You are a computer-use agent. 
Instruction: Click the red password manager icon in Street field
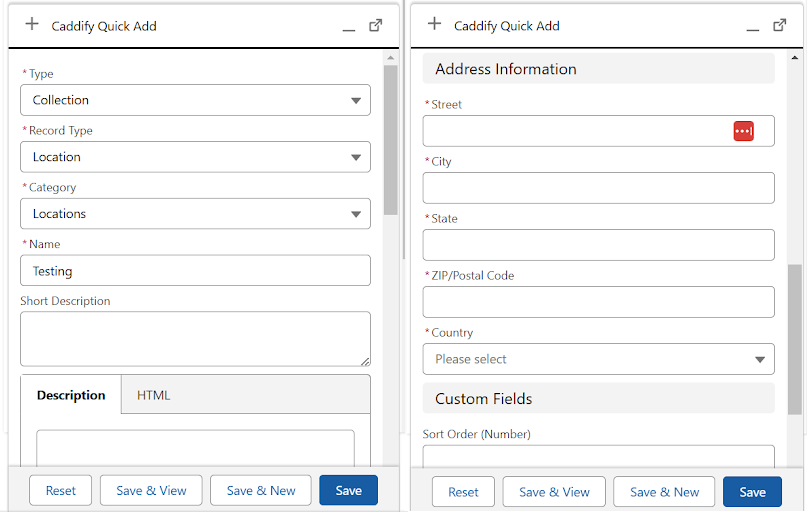(x=743, y=131)
